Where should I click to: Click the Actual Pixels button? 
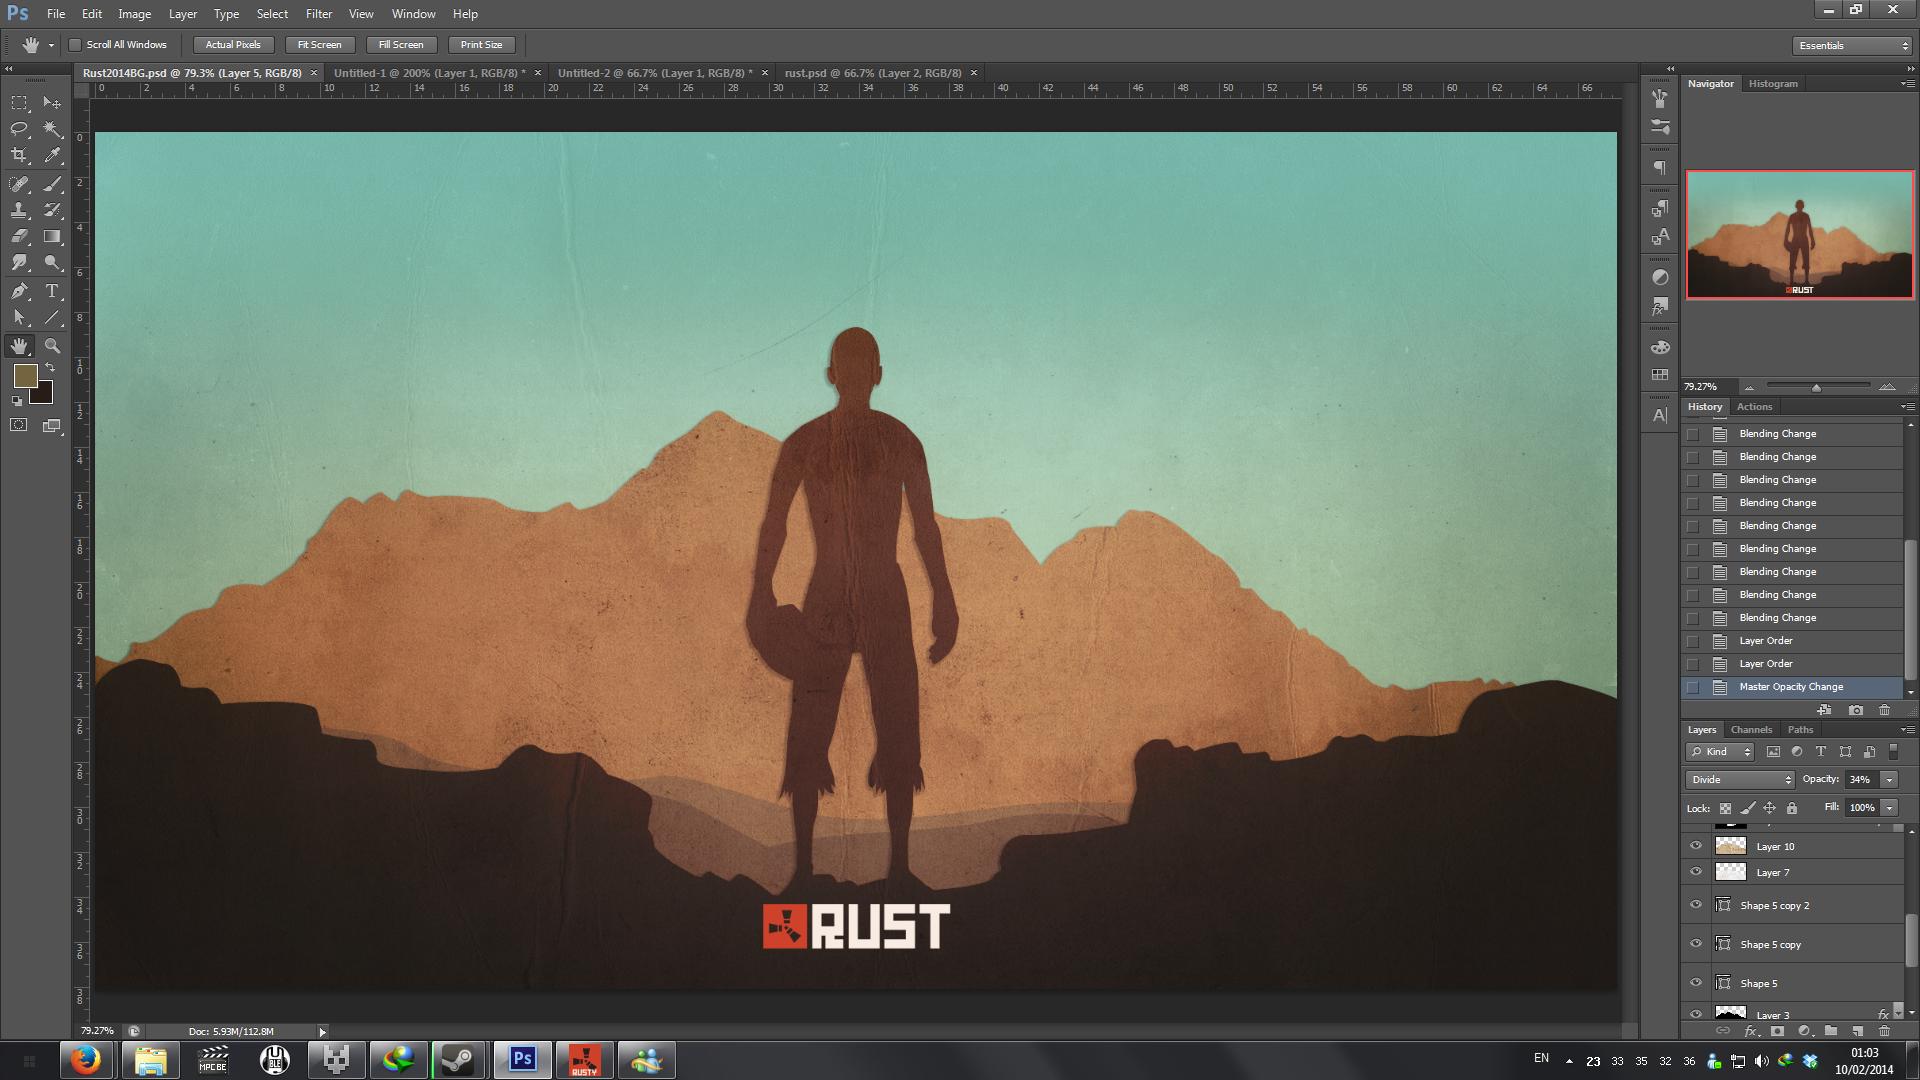pos(233,45)
